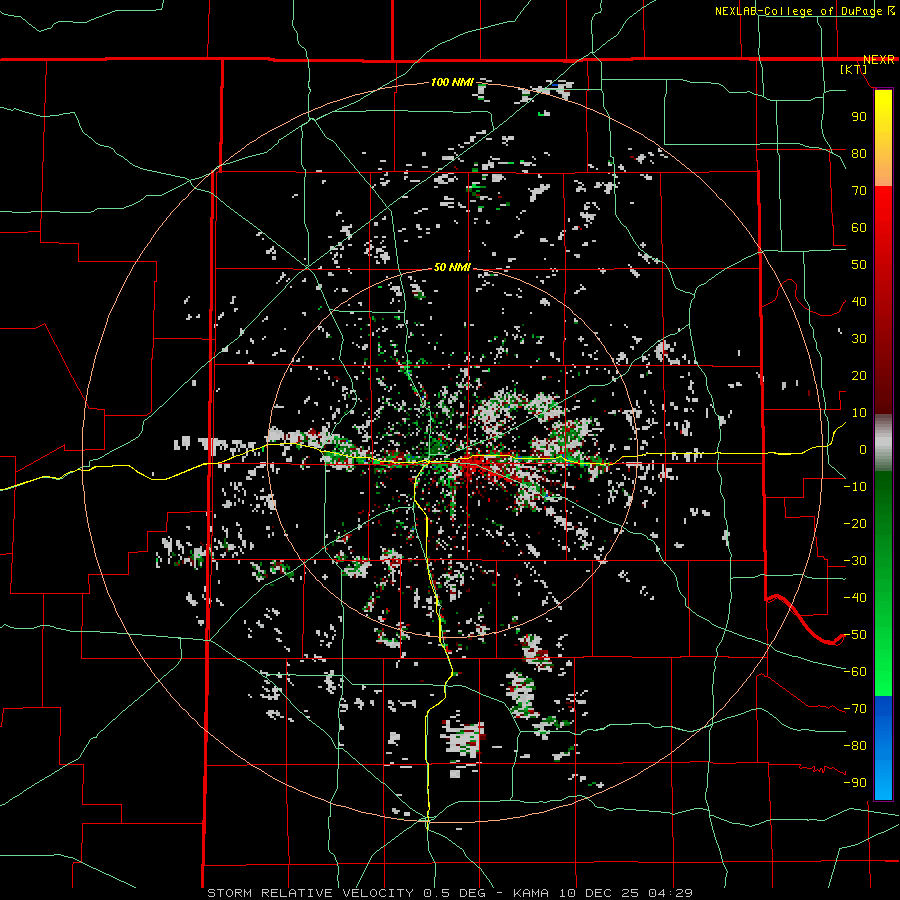900x900 pixels.
Task: Select the -90 value on the velocity scale
Action: (855, 783)
